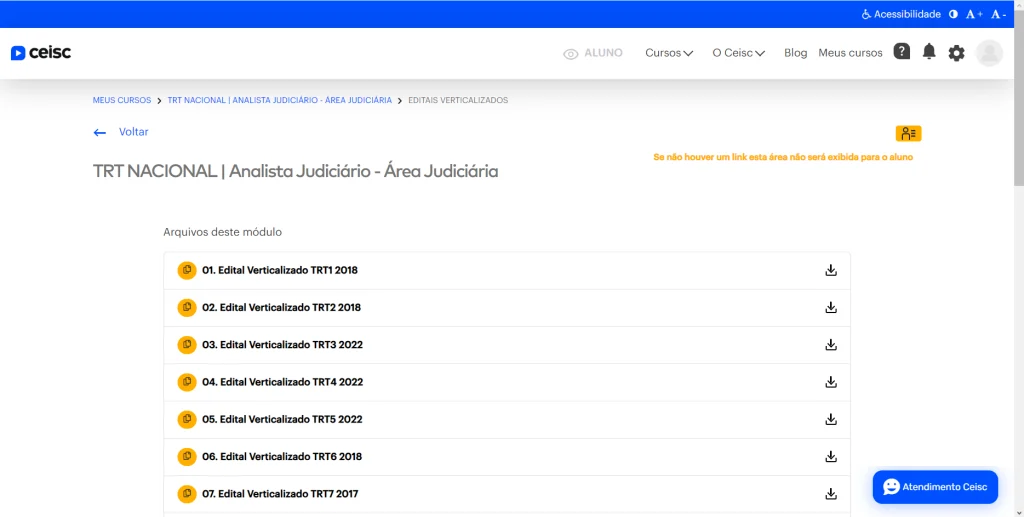Open settings gear icon
Screen dimensions: 1024x517
(956, 53)
